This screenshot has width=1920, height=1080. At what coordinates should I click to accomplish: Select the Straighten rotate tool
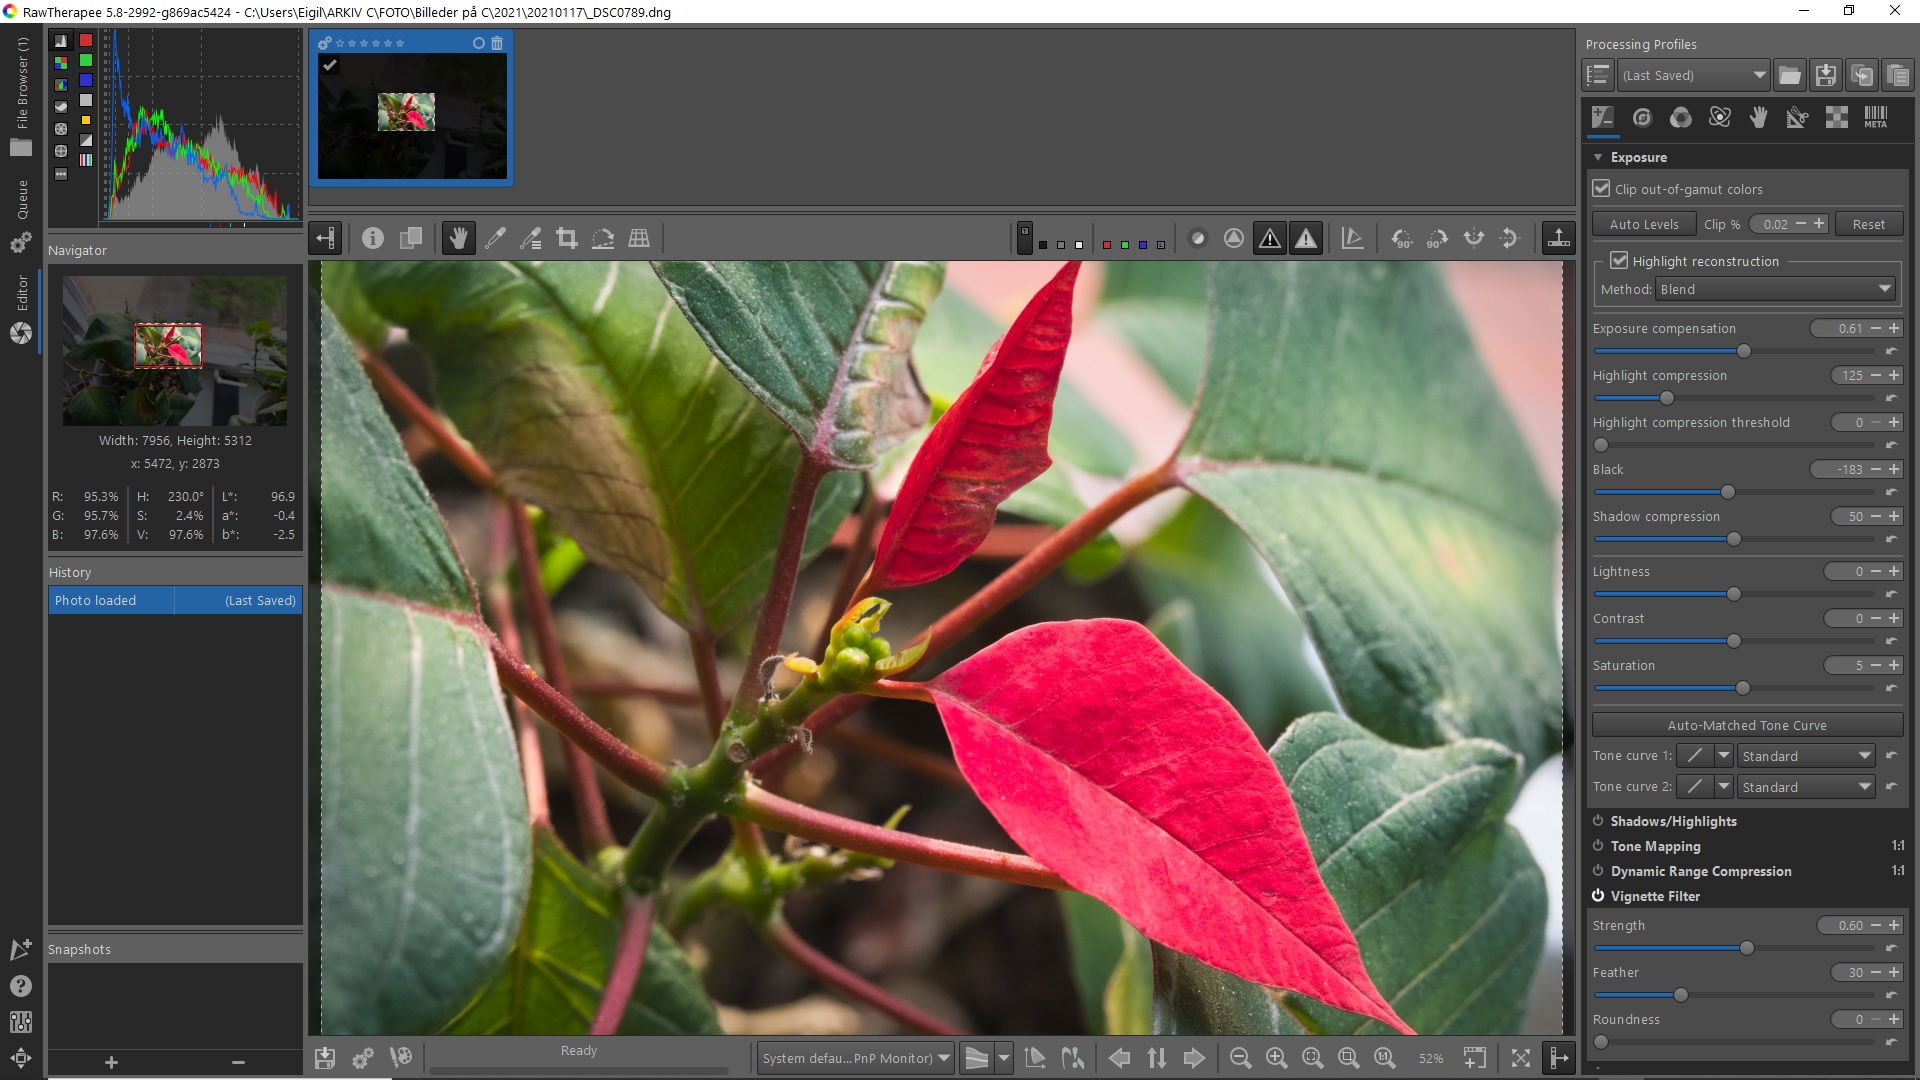[603, 238]
